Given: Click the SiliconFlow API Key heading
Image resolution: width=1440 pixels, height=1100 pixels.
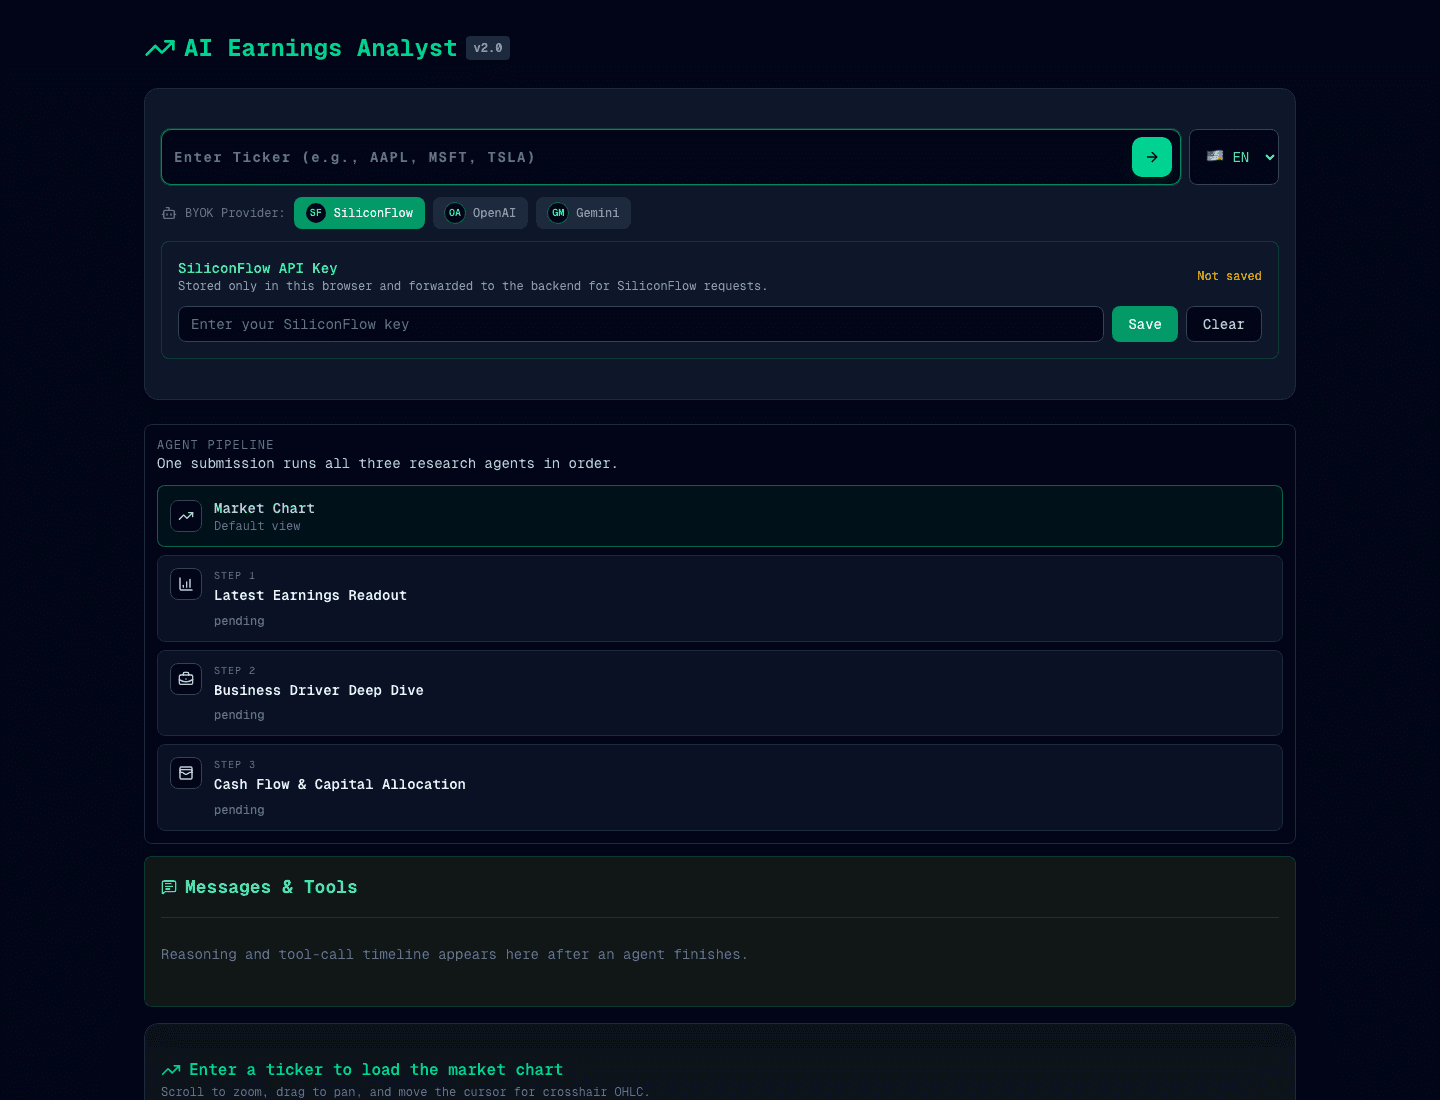Looking at the screenshot, I should coord(258,268).
